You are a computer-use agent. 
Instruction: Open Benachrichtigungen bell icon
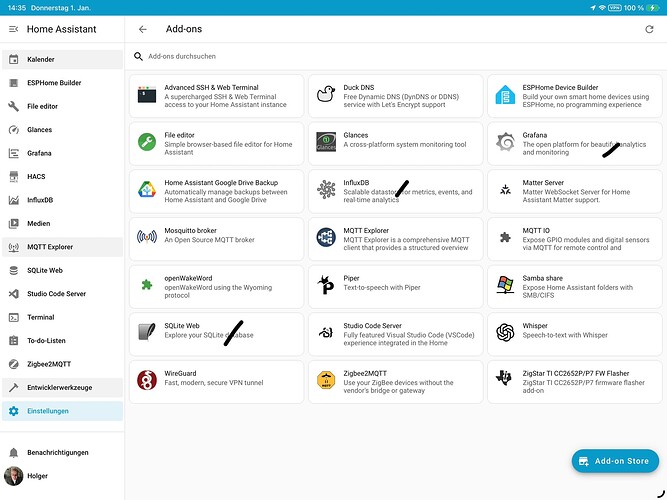pyautogui.click(x=14, y=452)
